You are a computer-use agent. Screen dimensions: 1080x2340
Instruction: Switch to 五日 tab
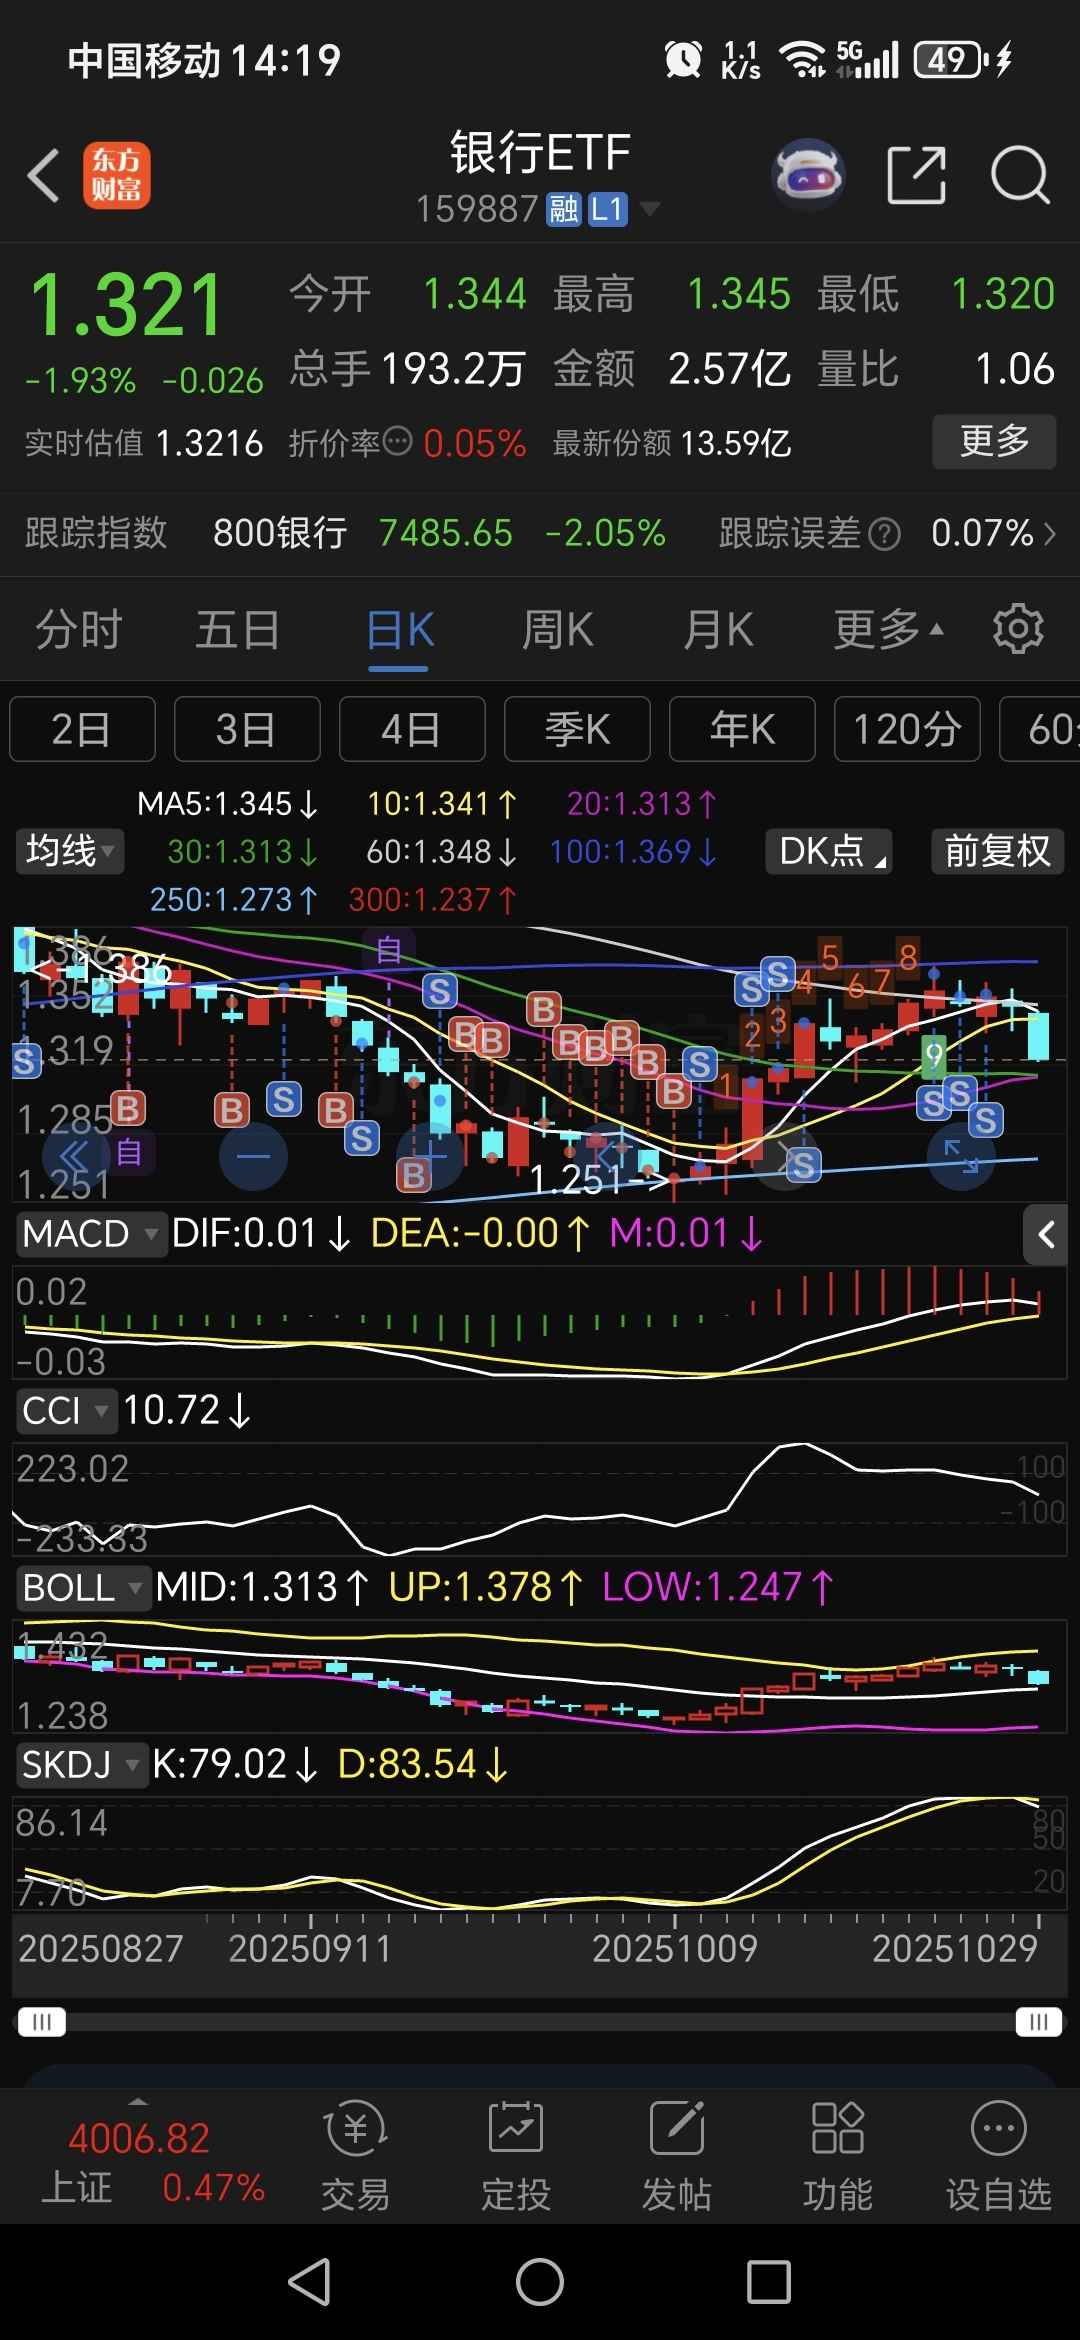(238, 630)
